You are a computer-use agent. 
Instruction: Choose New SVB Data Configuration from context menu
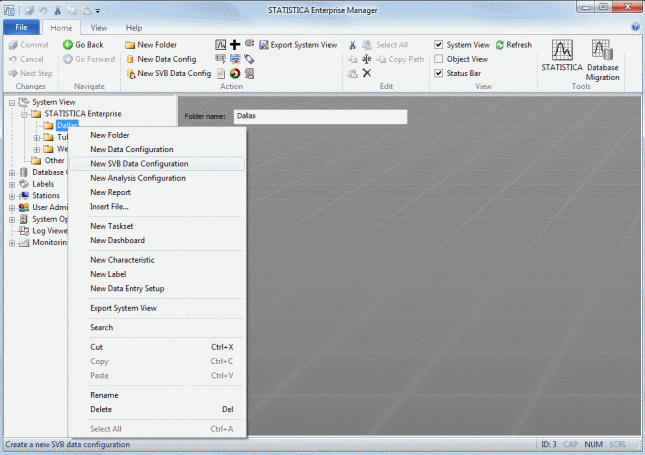click(x=157, y=164)
